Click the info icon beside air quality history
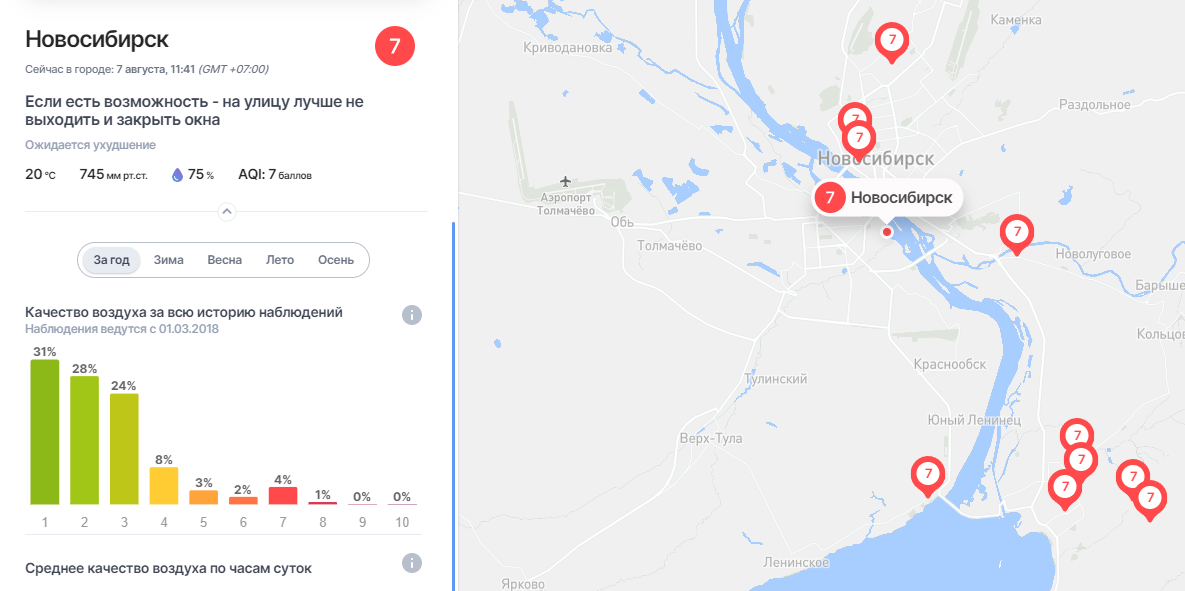The width and height of the screenshot is (1185, 591). coord(412,315)
